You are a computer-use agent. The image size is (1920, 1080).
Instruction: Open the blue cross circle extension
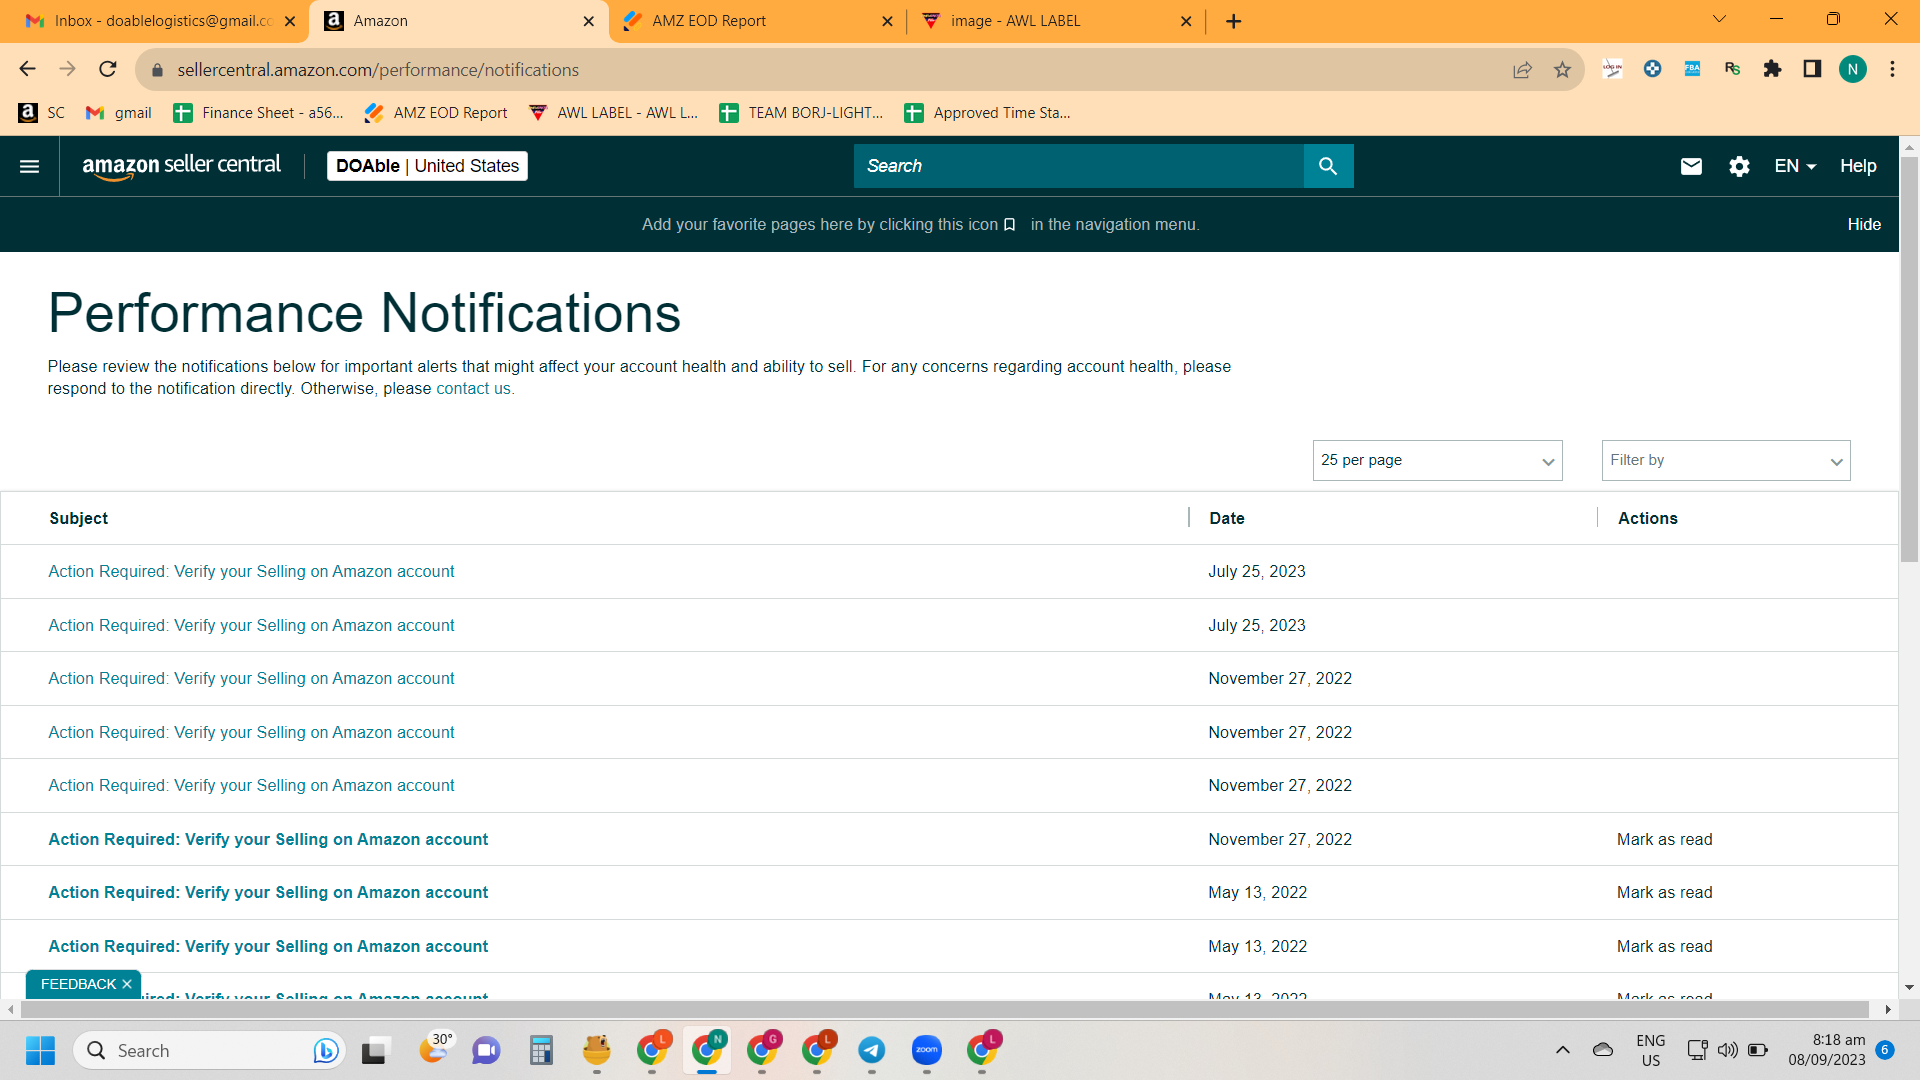pos(1652,69)
